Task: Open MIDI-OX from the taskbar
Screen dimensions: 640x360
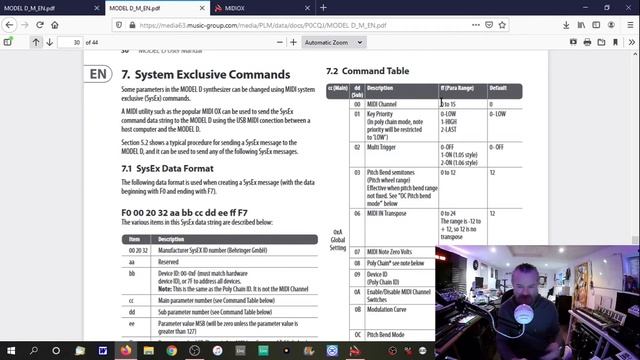Action: tap(355, 351)
